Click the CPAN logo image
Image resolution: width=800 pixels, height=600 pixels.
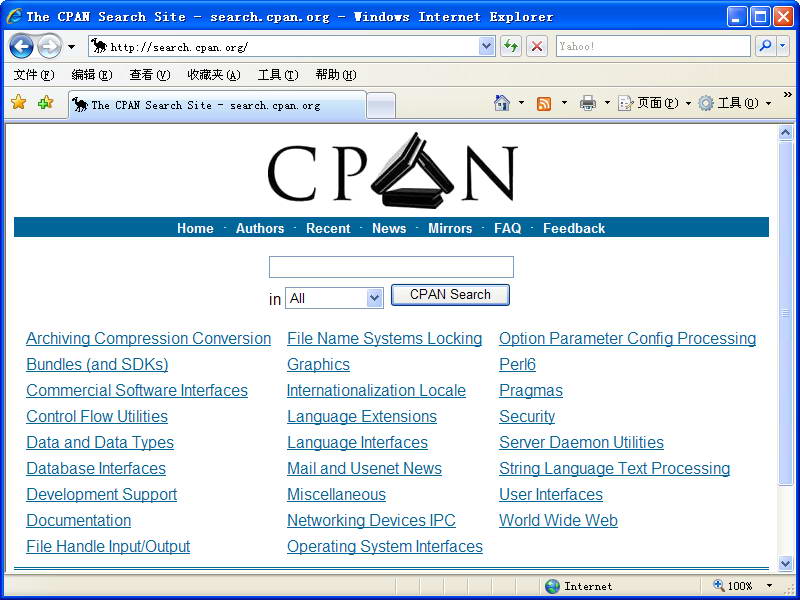click(392, 171)
